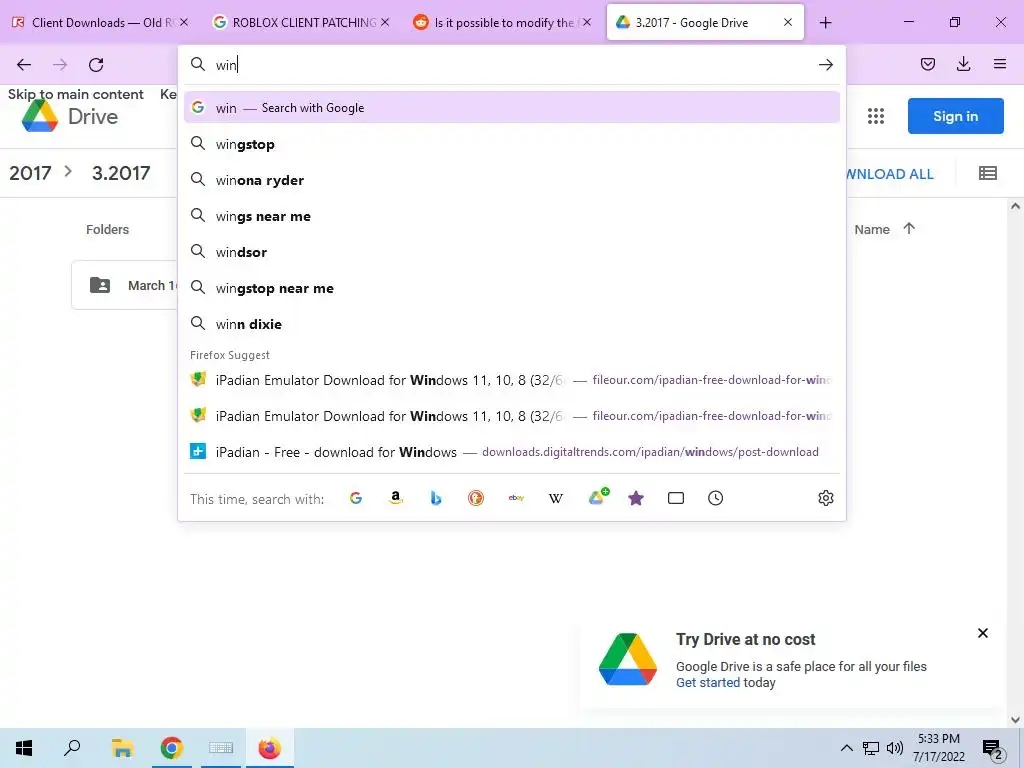Click the Firefox taskbar icon
1024x768 pixels.
pyautogui.click(x=269, y=748)
